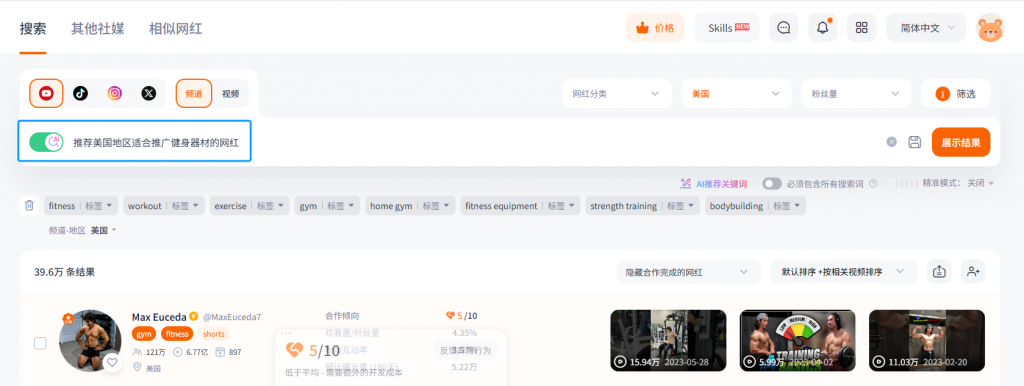Click the help icon beside 必须包含所有搜索词
Screen dimensions: 1024x386
873,184
